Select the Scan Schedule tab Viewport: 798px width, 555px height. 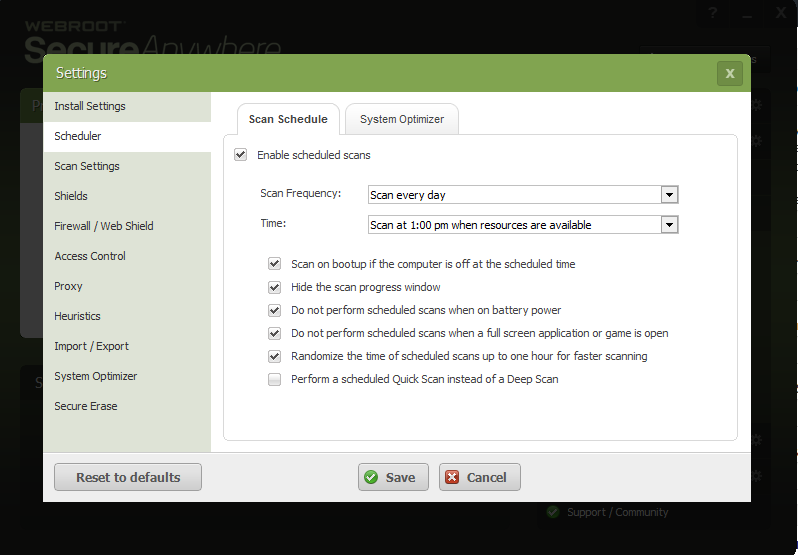tap(288, 119)
